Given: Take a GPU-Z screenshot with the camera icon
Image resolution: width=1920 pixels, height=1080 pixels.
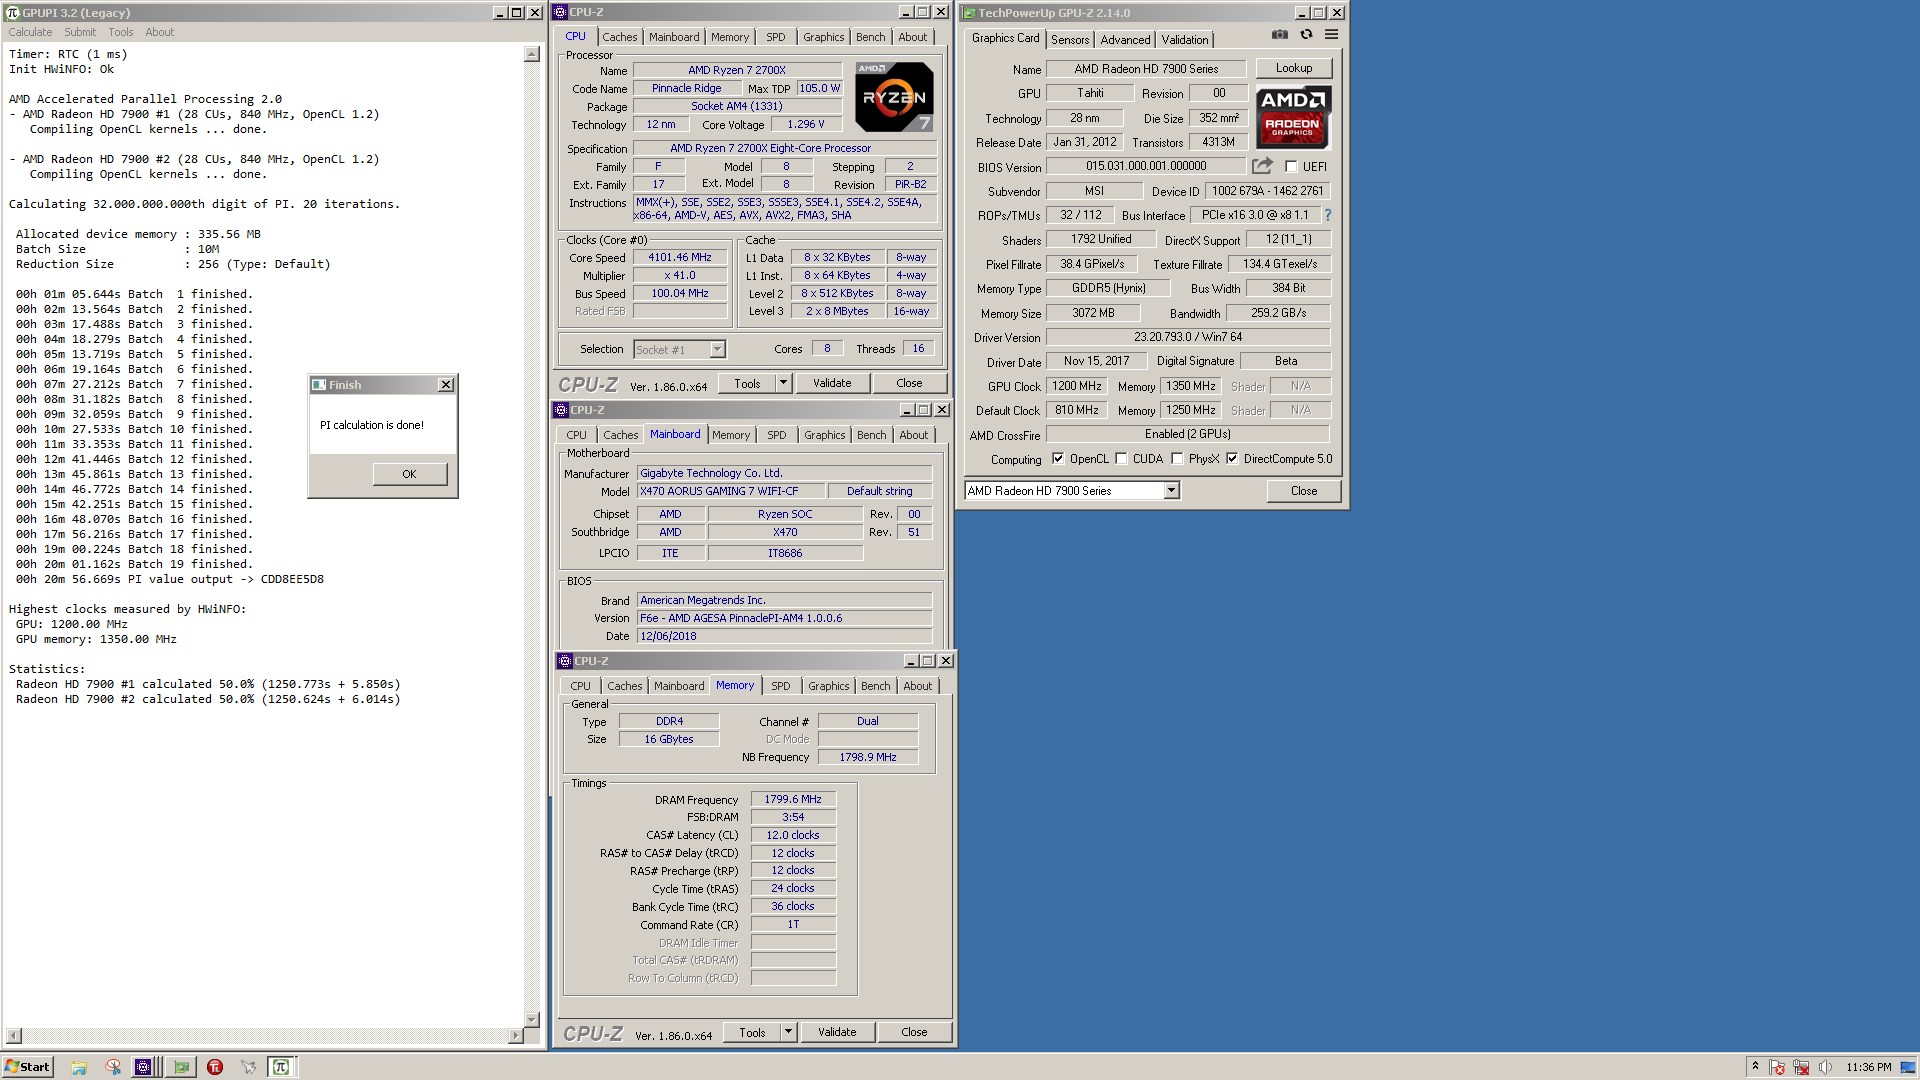Looking at the screenshot, I should click(x=1279, y=34).
